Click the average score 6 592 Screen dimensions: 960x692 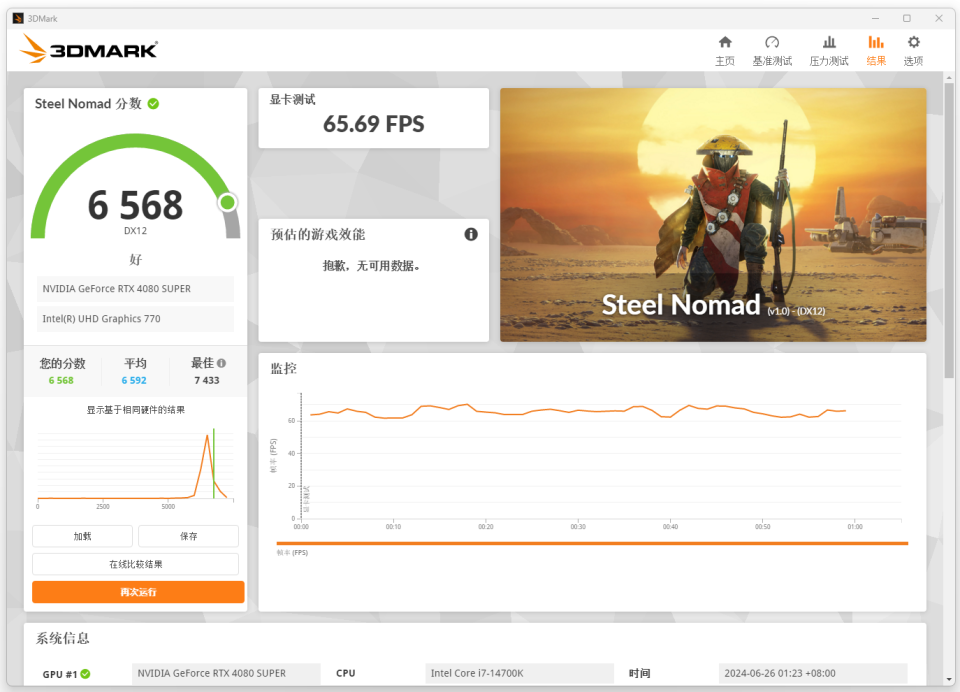[134, 380]
